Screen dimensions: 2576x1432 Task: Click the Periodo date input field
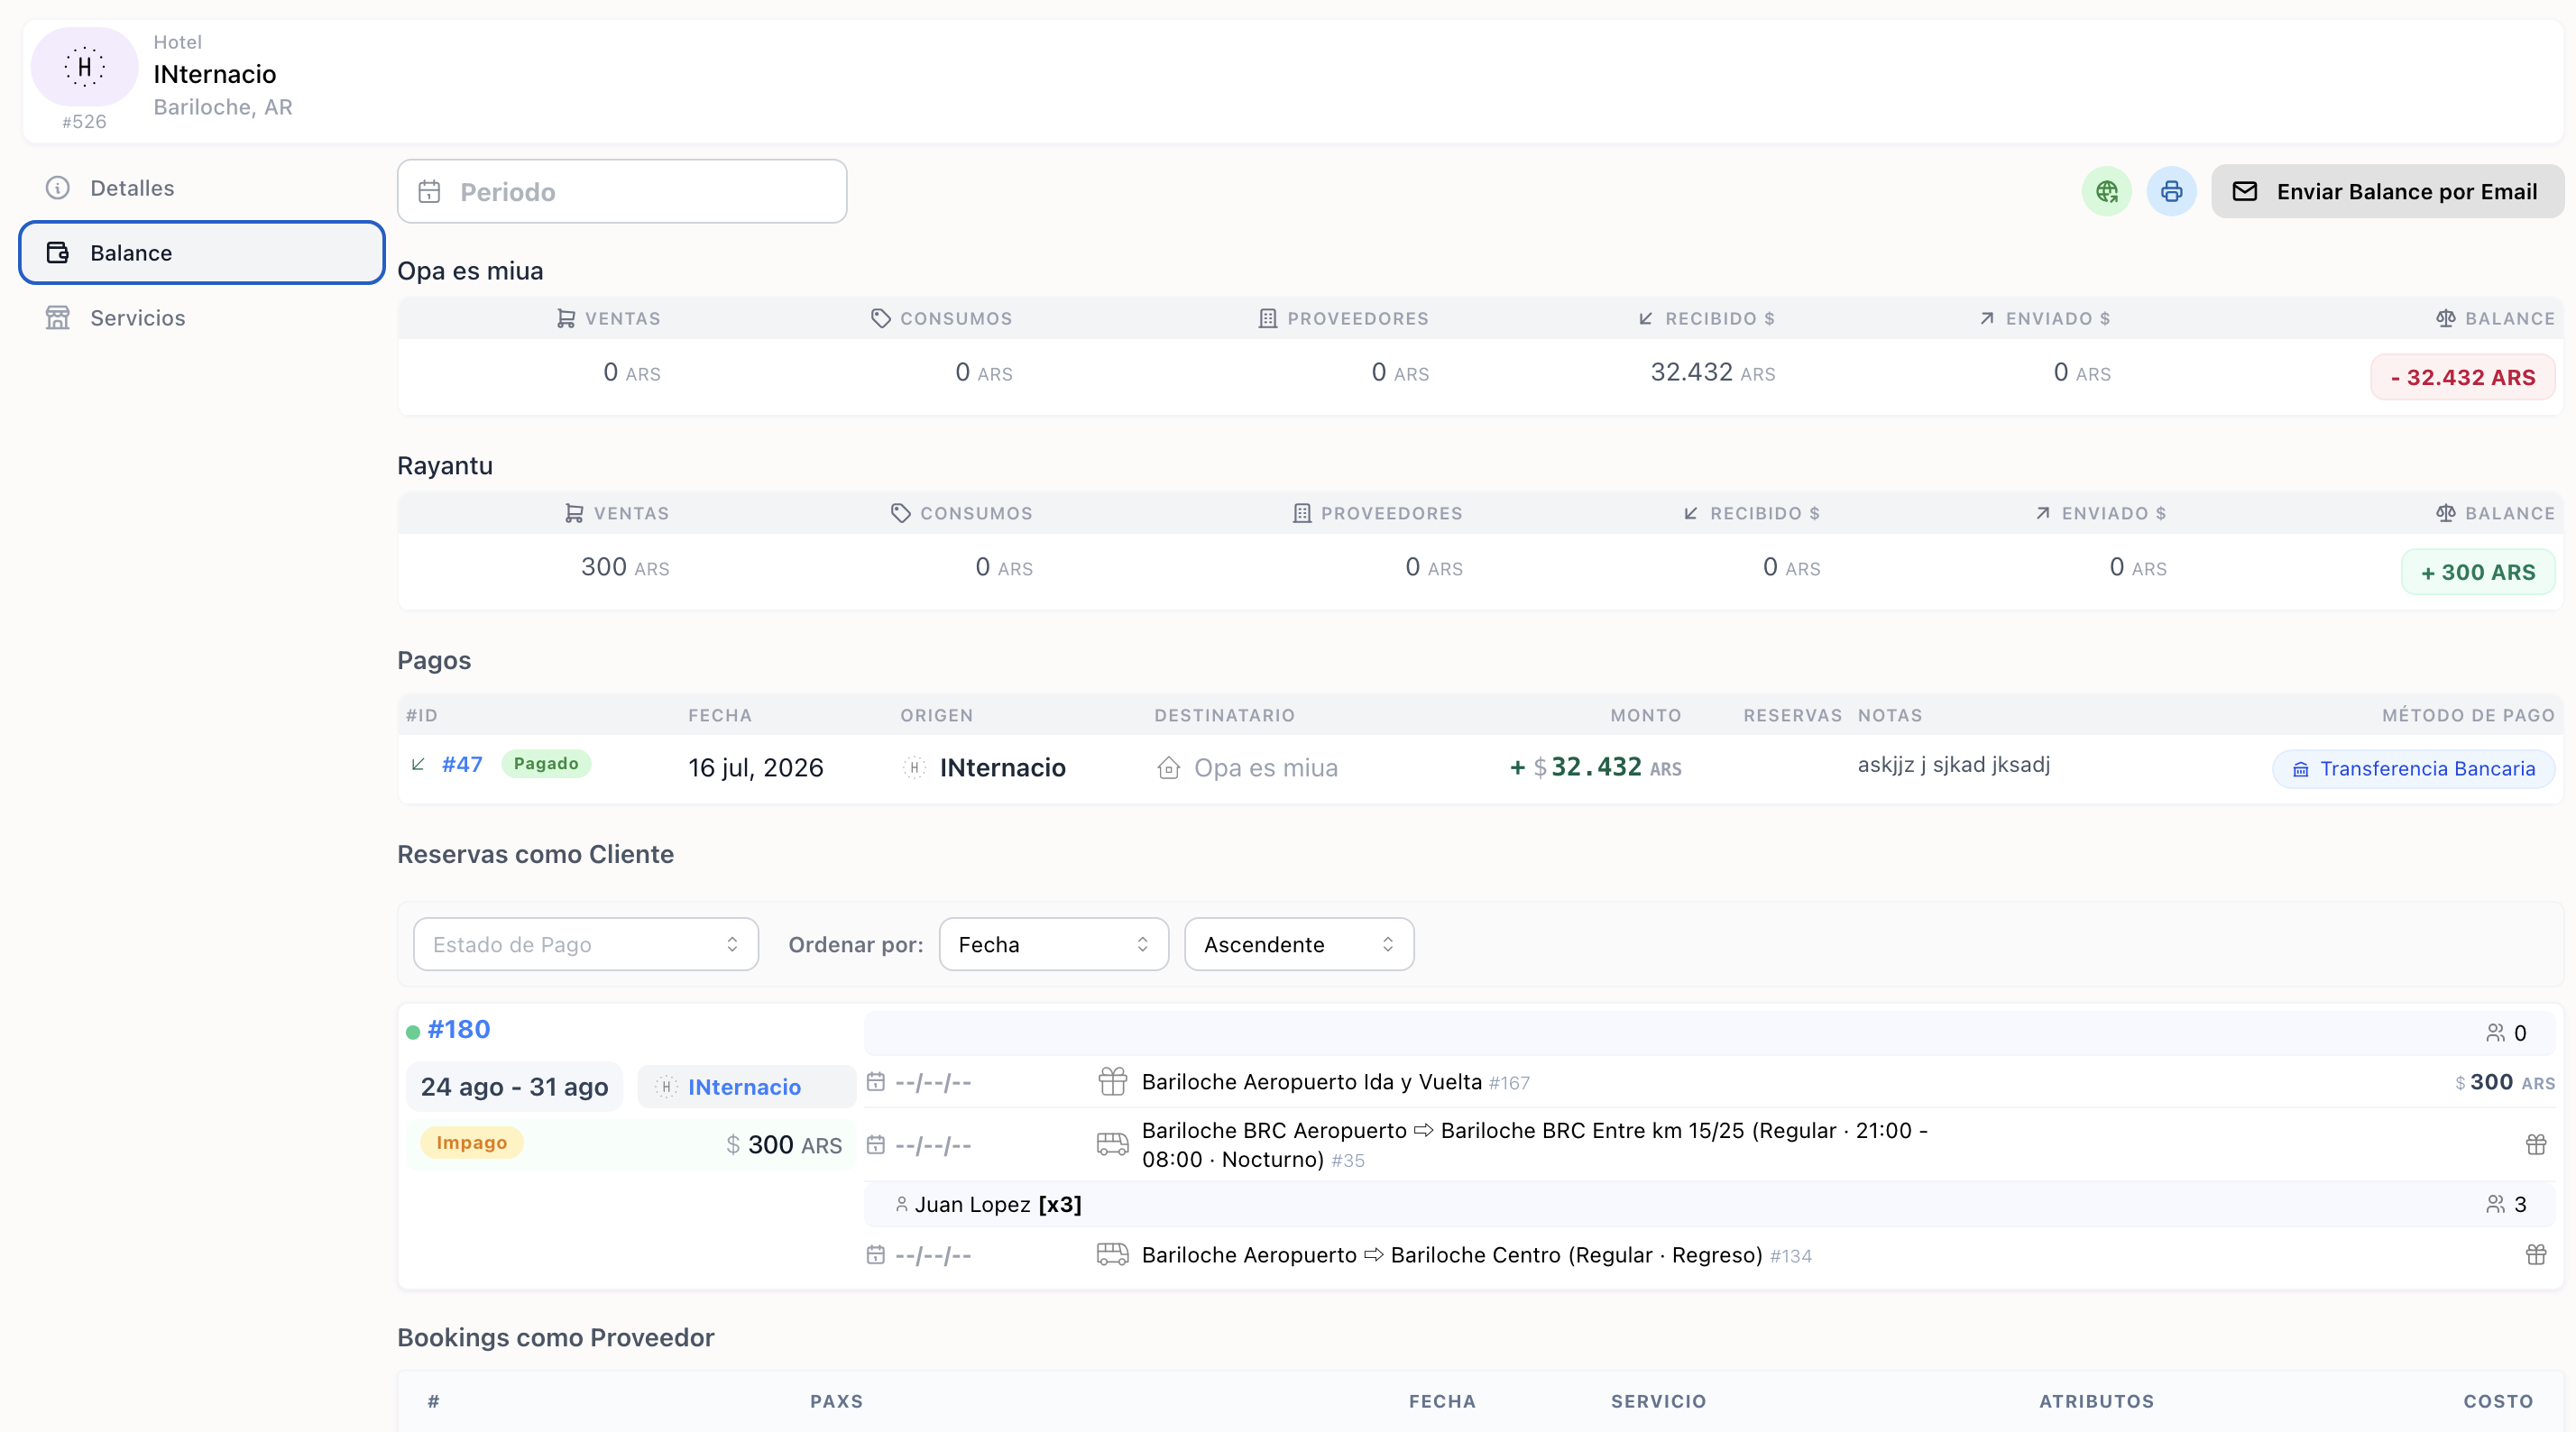[621, 191]
